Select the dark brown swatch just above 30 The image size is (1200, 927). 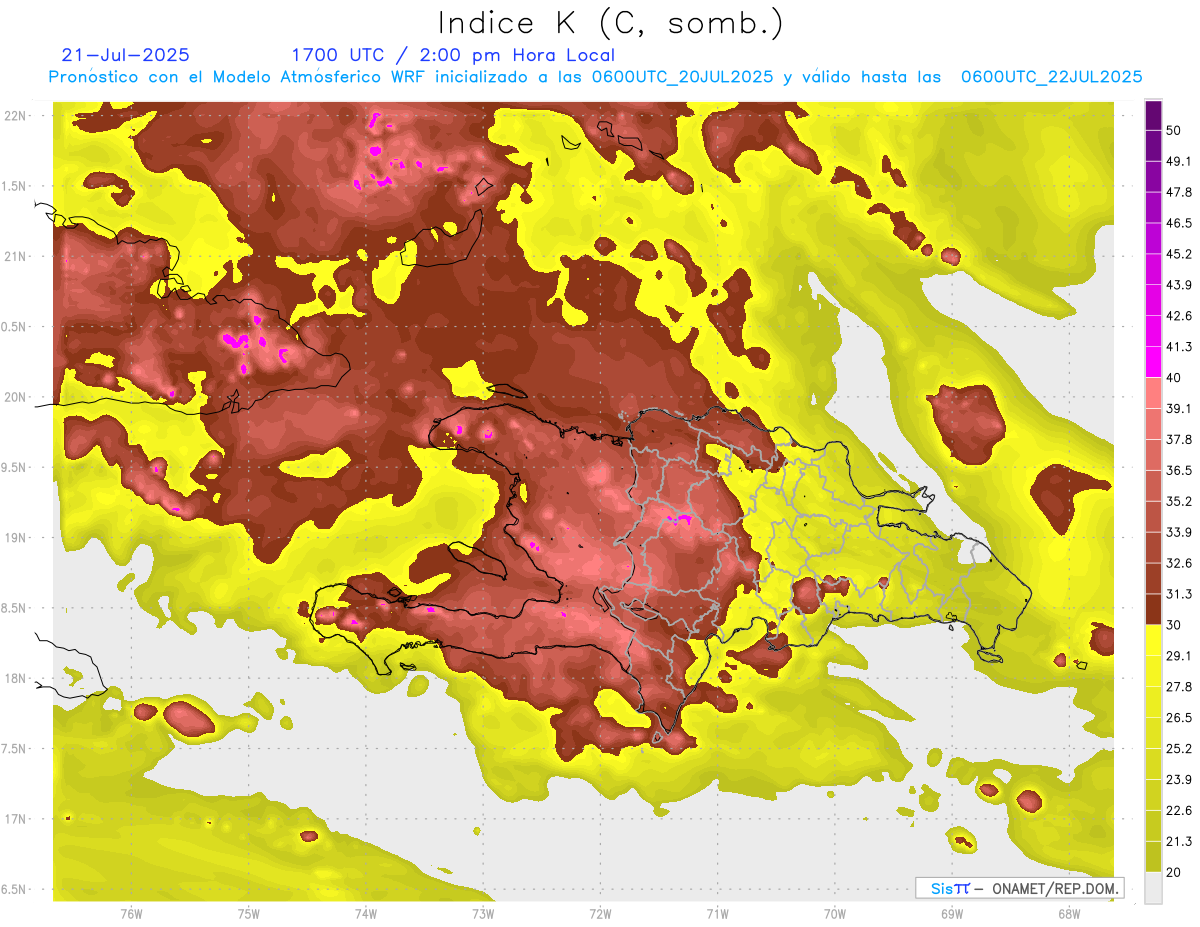point(1153,609)
